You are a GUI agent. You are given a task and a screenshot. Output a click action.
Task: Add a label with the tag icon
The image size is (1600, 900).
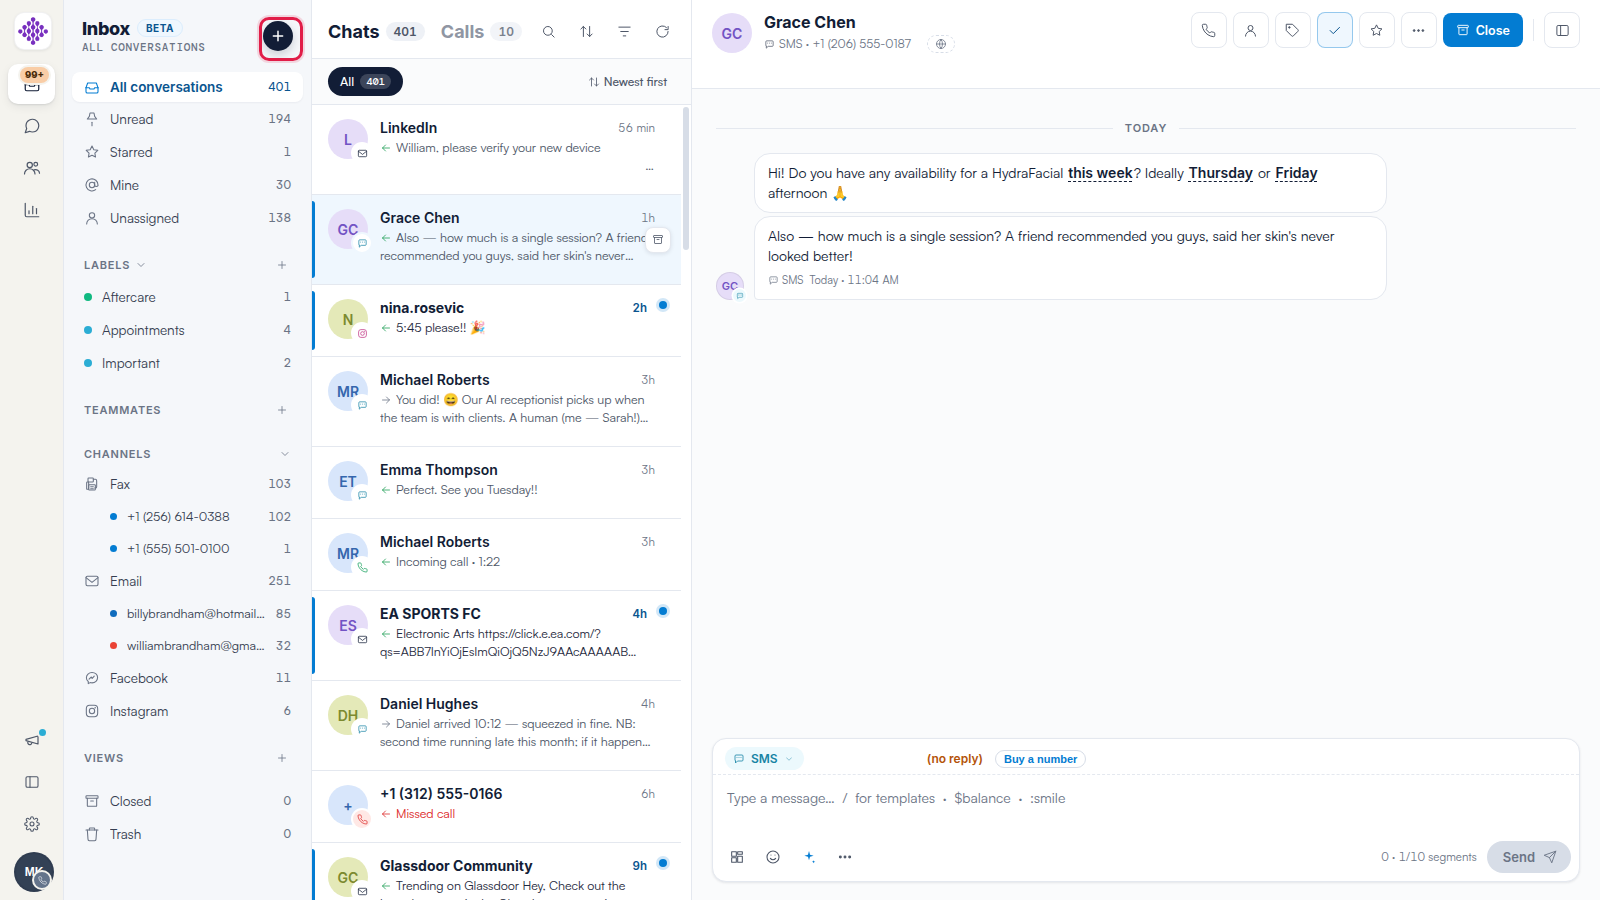coord(1293,30)
